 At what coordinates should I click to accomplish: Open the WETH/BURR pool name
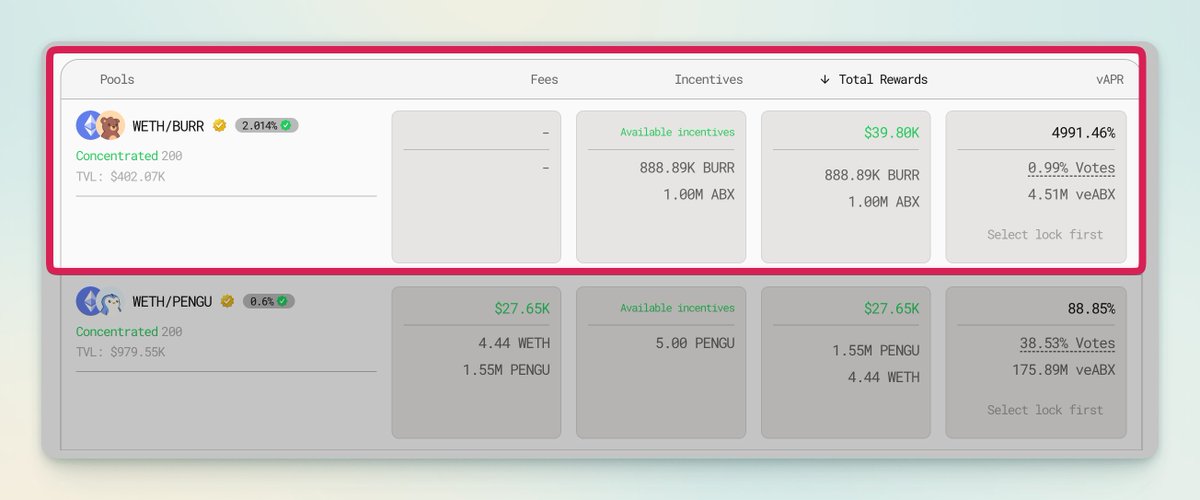[168, 126]
